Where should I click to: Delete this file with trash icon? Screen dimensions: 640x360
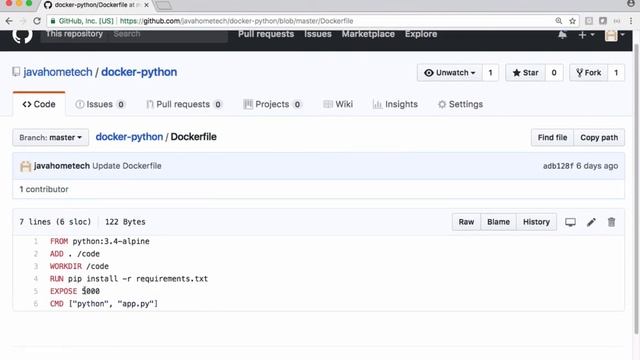pyautogui.click(x=611, y=222)
